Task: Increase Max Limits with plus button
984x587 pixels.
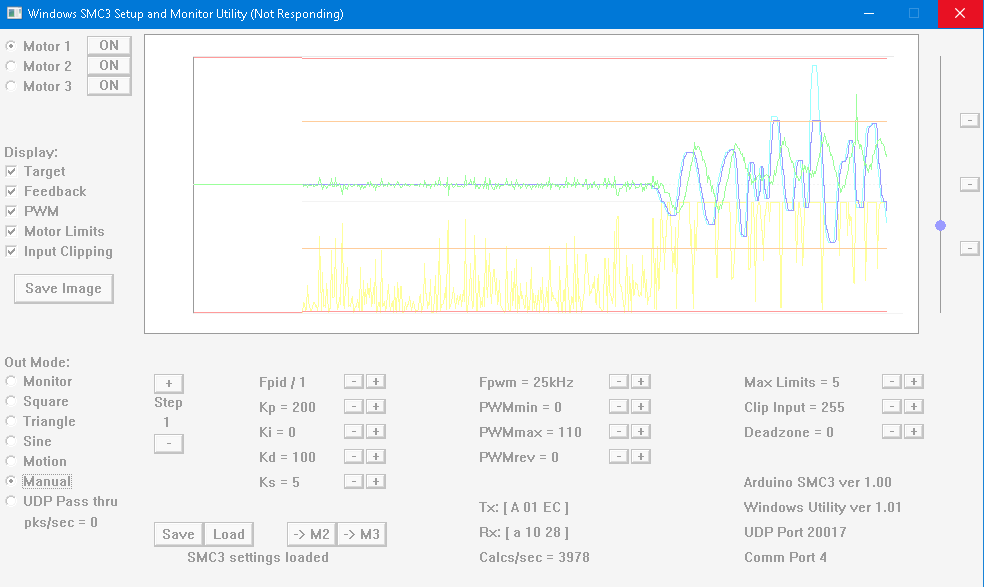Action: (x=913, y=381)
